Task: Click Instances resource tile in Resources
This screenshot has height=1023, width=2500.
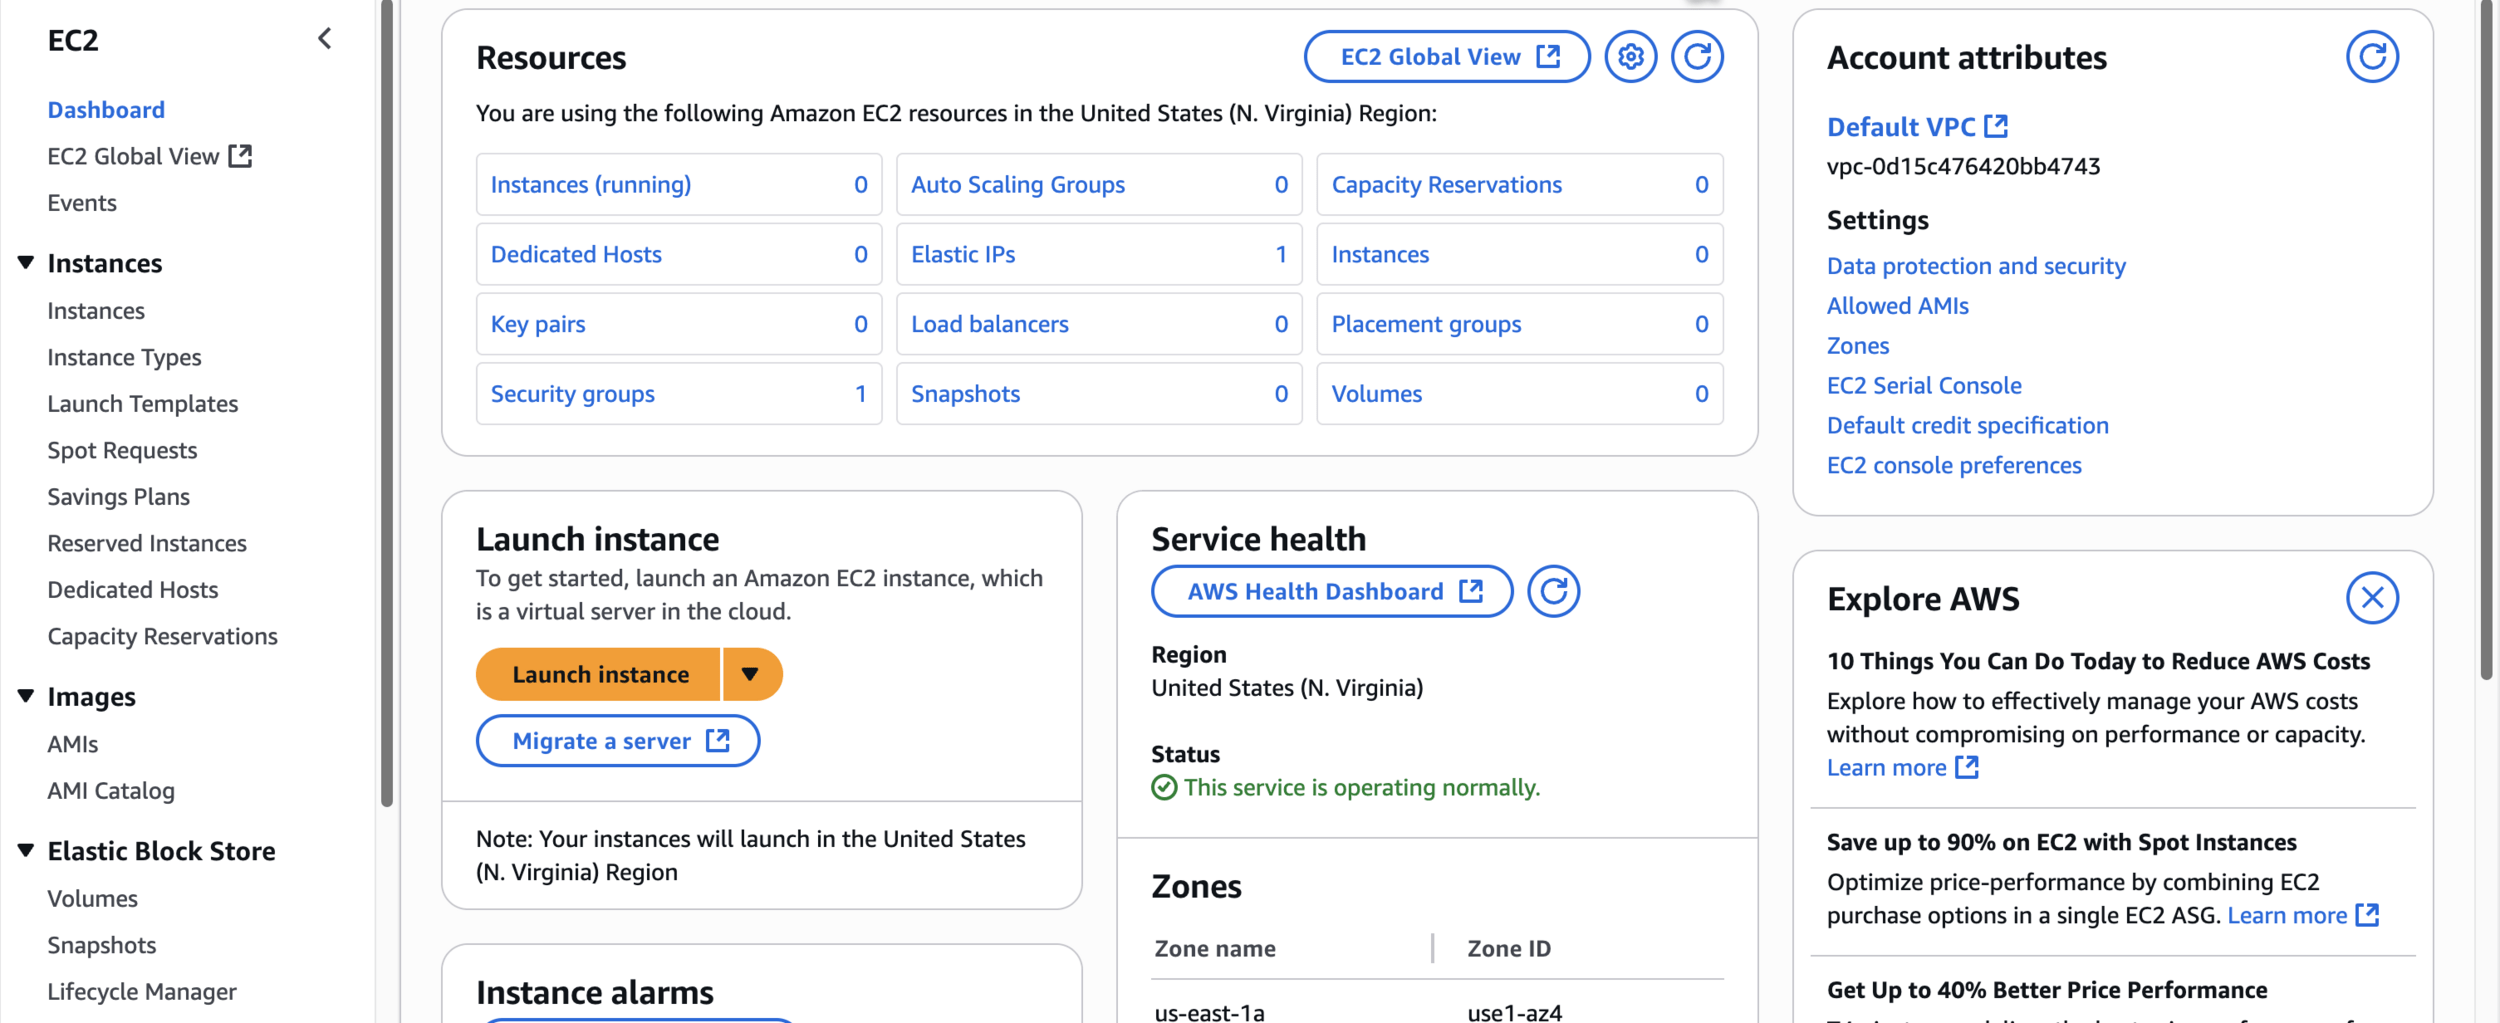Action: tap(1520, 254)
